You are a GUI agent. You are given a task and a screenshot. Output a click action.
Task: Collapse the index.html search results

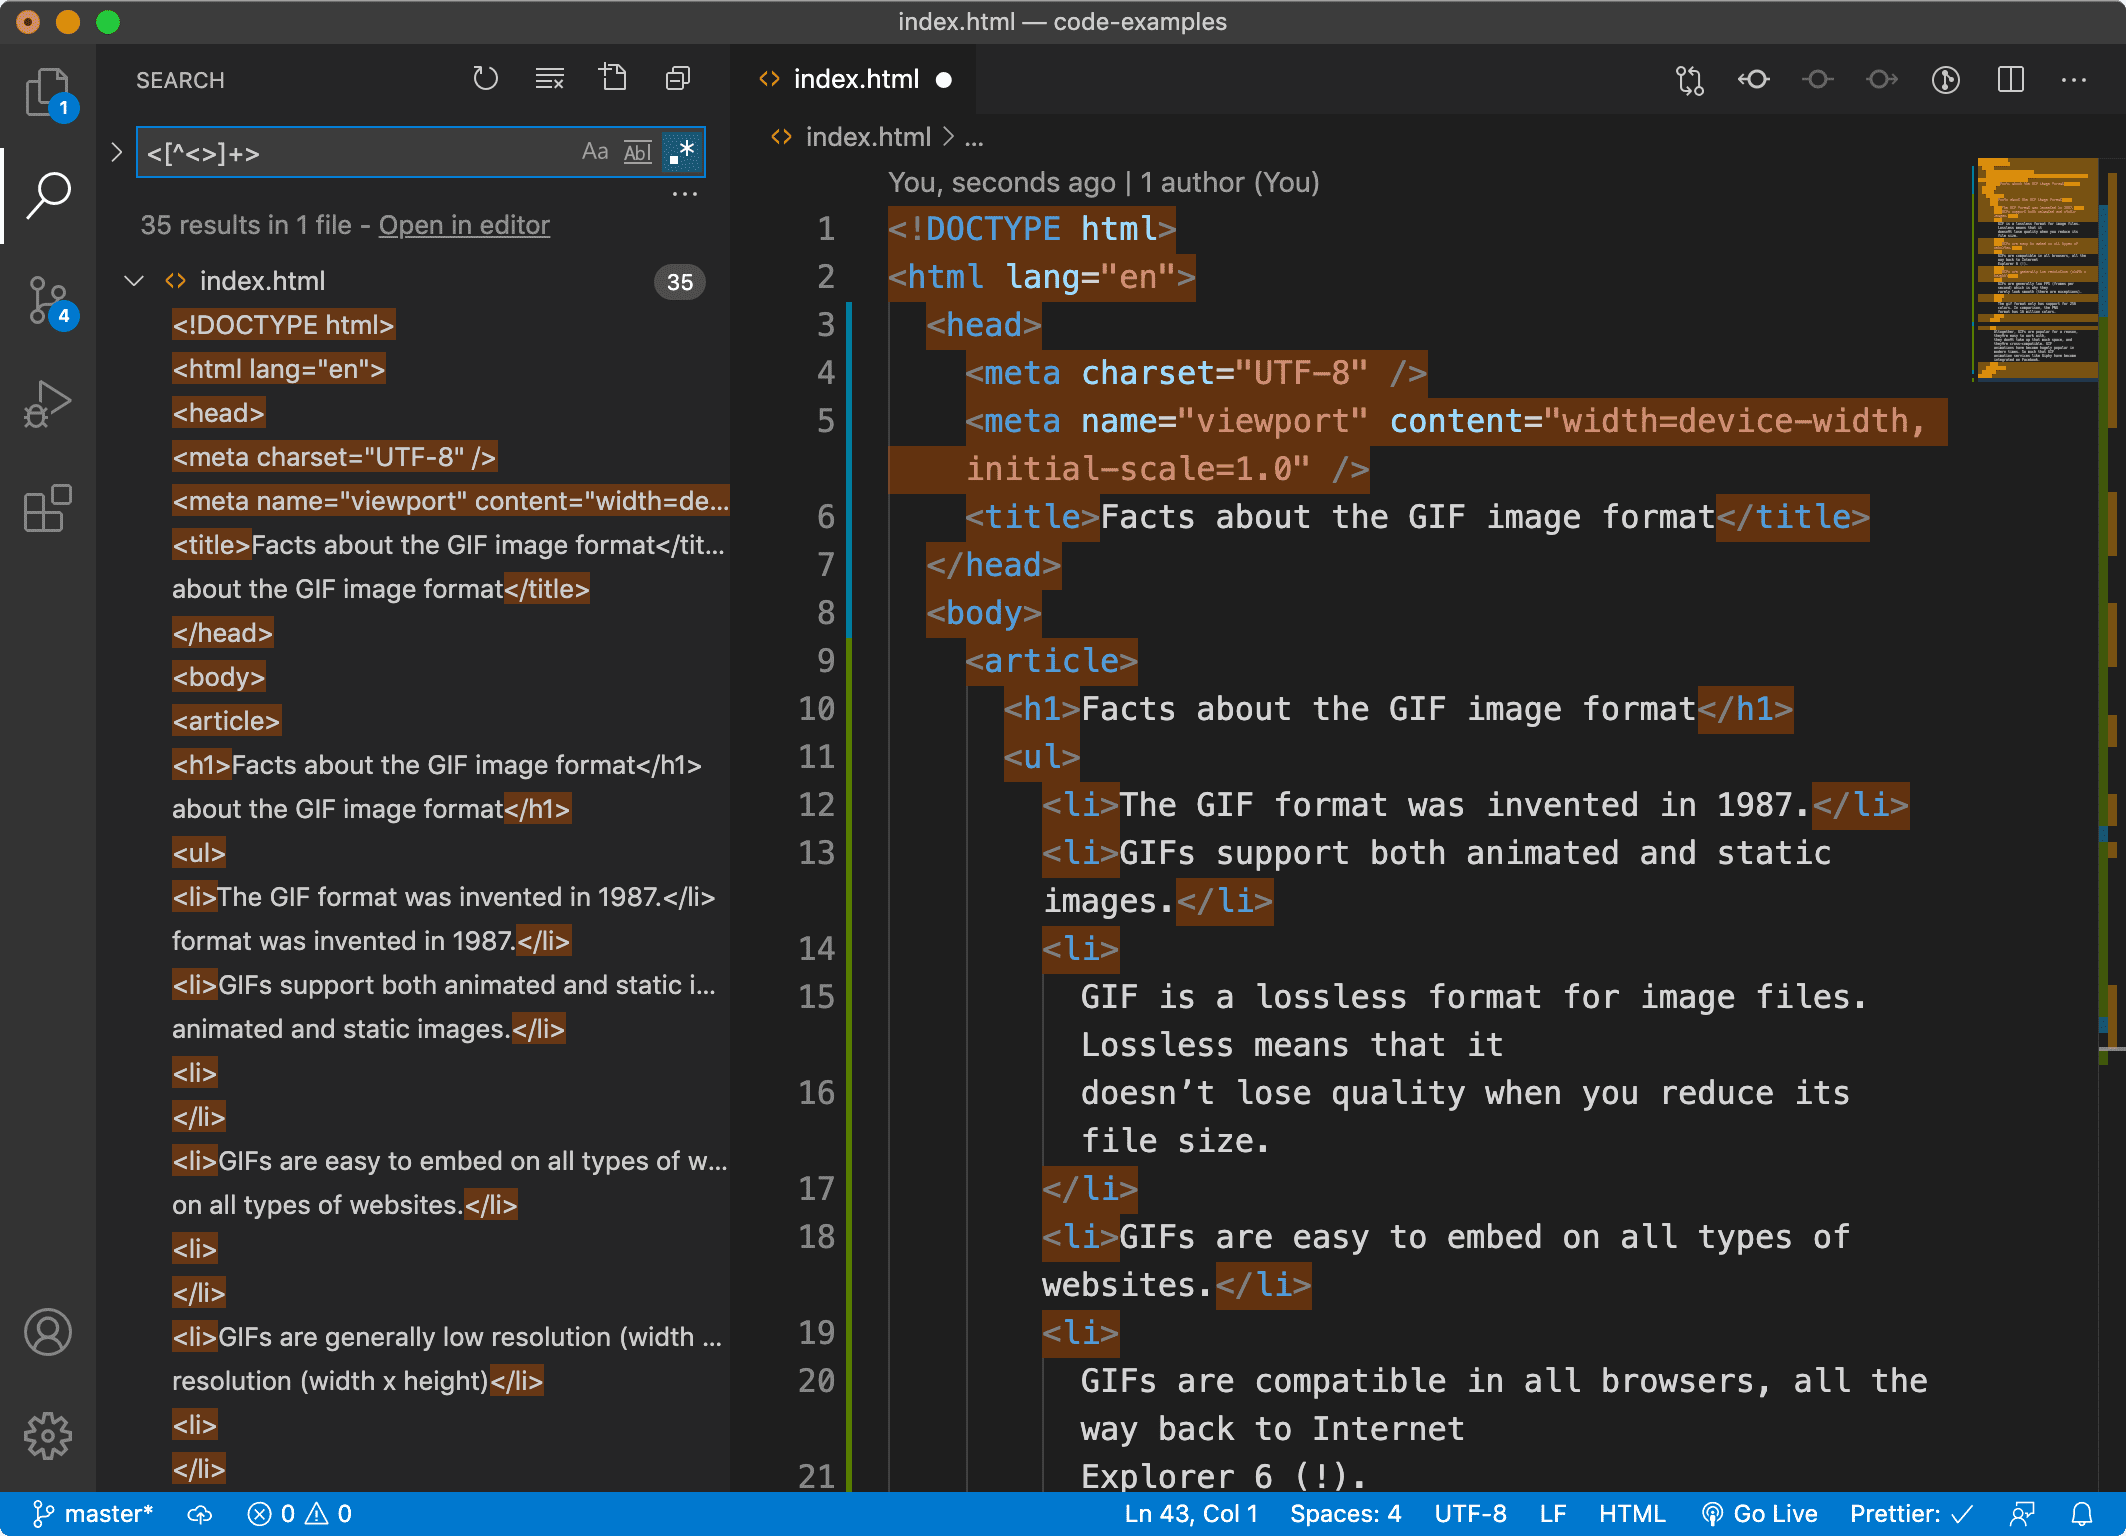coord(136,281)
